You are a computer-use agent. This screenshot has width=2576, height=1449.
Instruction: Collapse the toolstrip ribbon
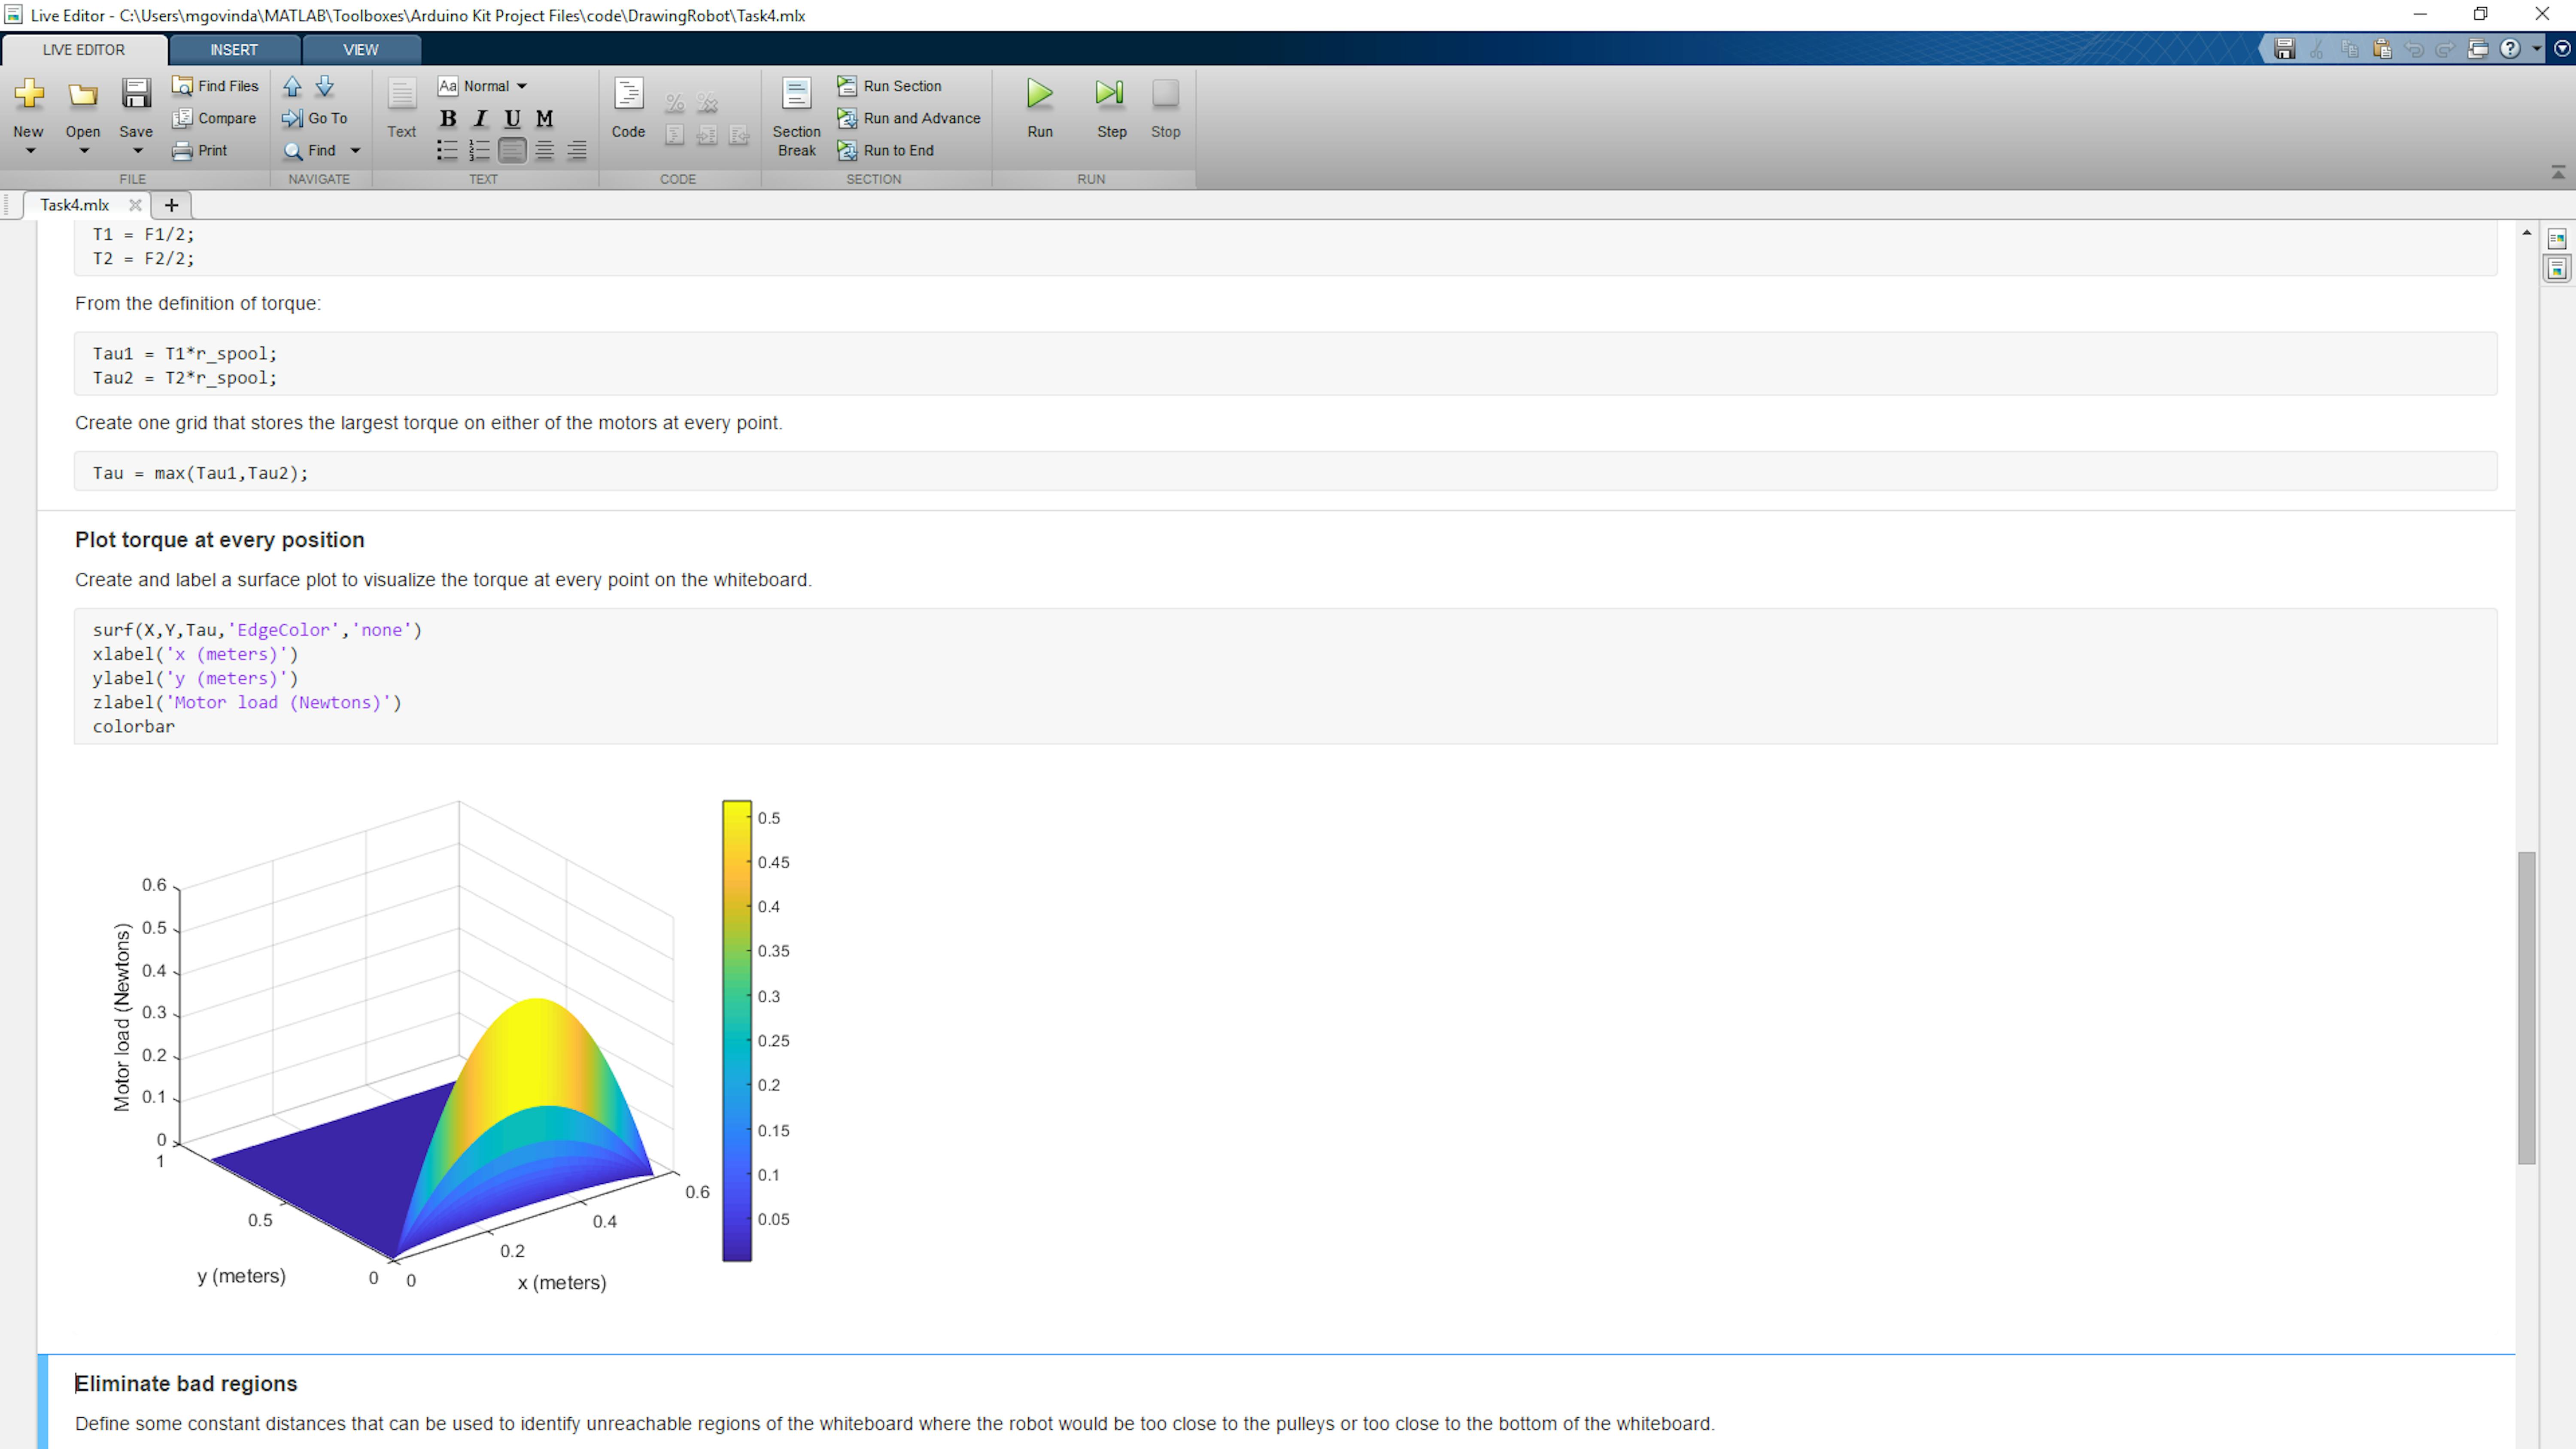pyautogui.click(x=2558, y=173)
